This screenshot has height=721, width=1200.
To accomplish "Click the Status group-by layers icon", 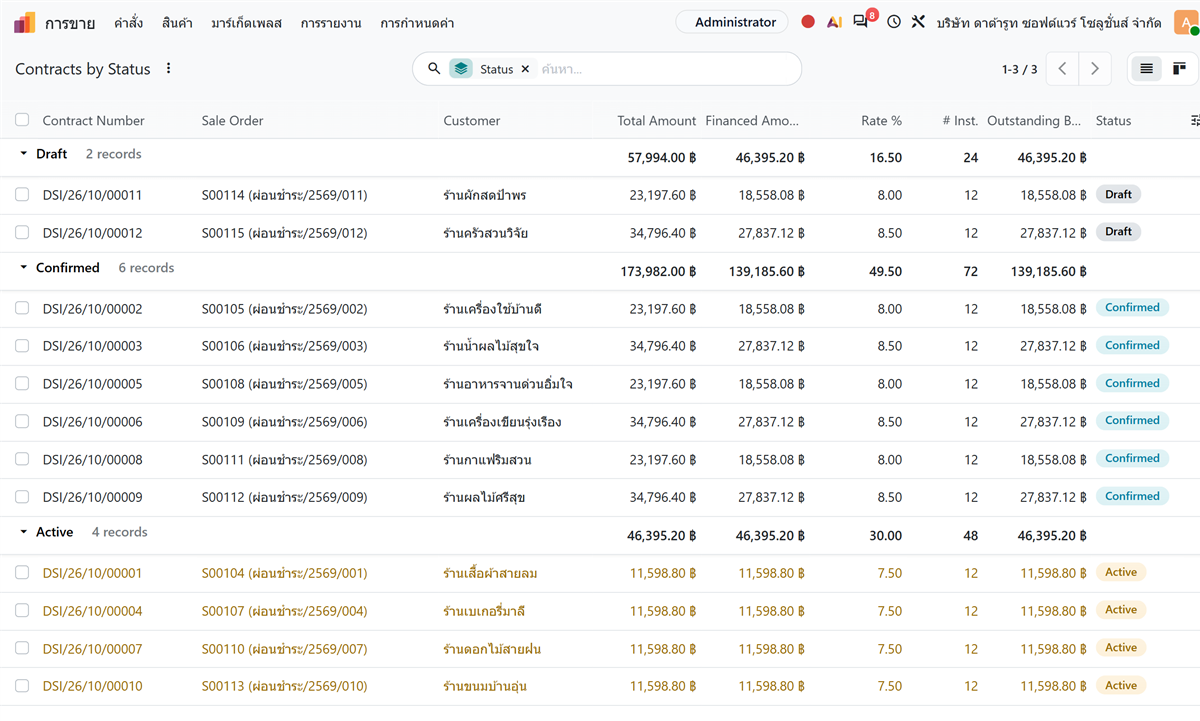I will click(x=461, y=69).
